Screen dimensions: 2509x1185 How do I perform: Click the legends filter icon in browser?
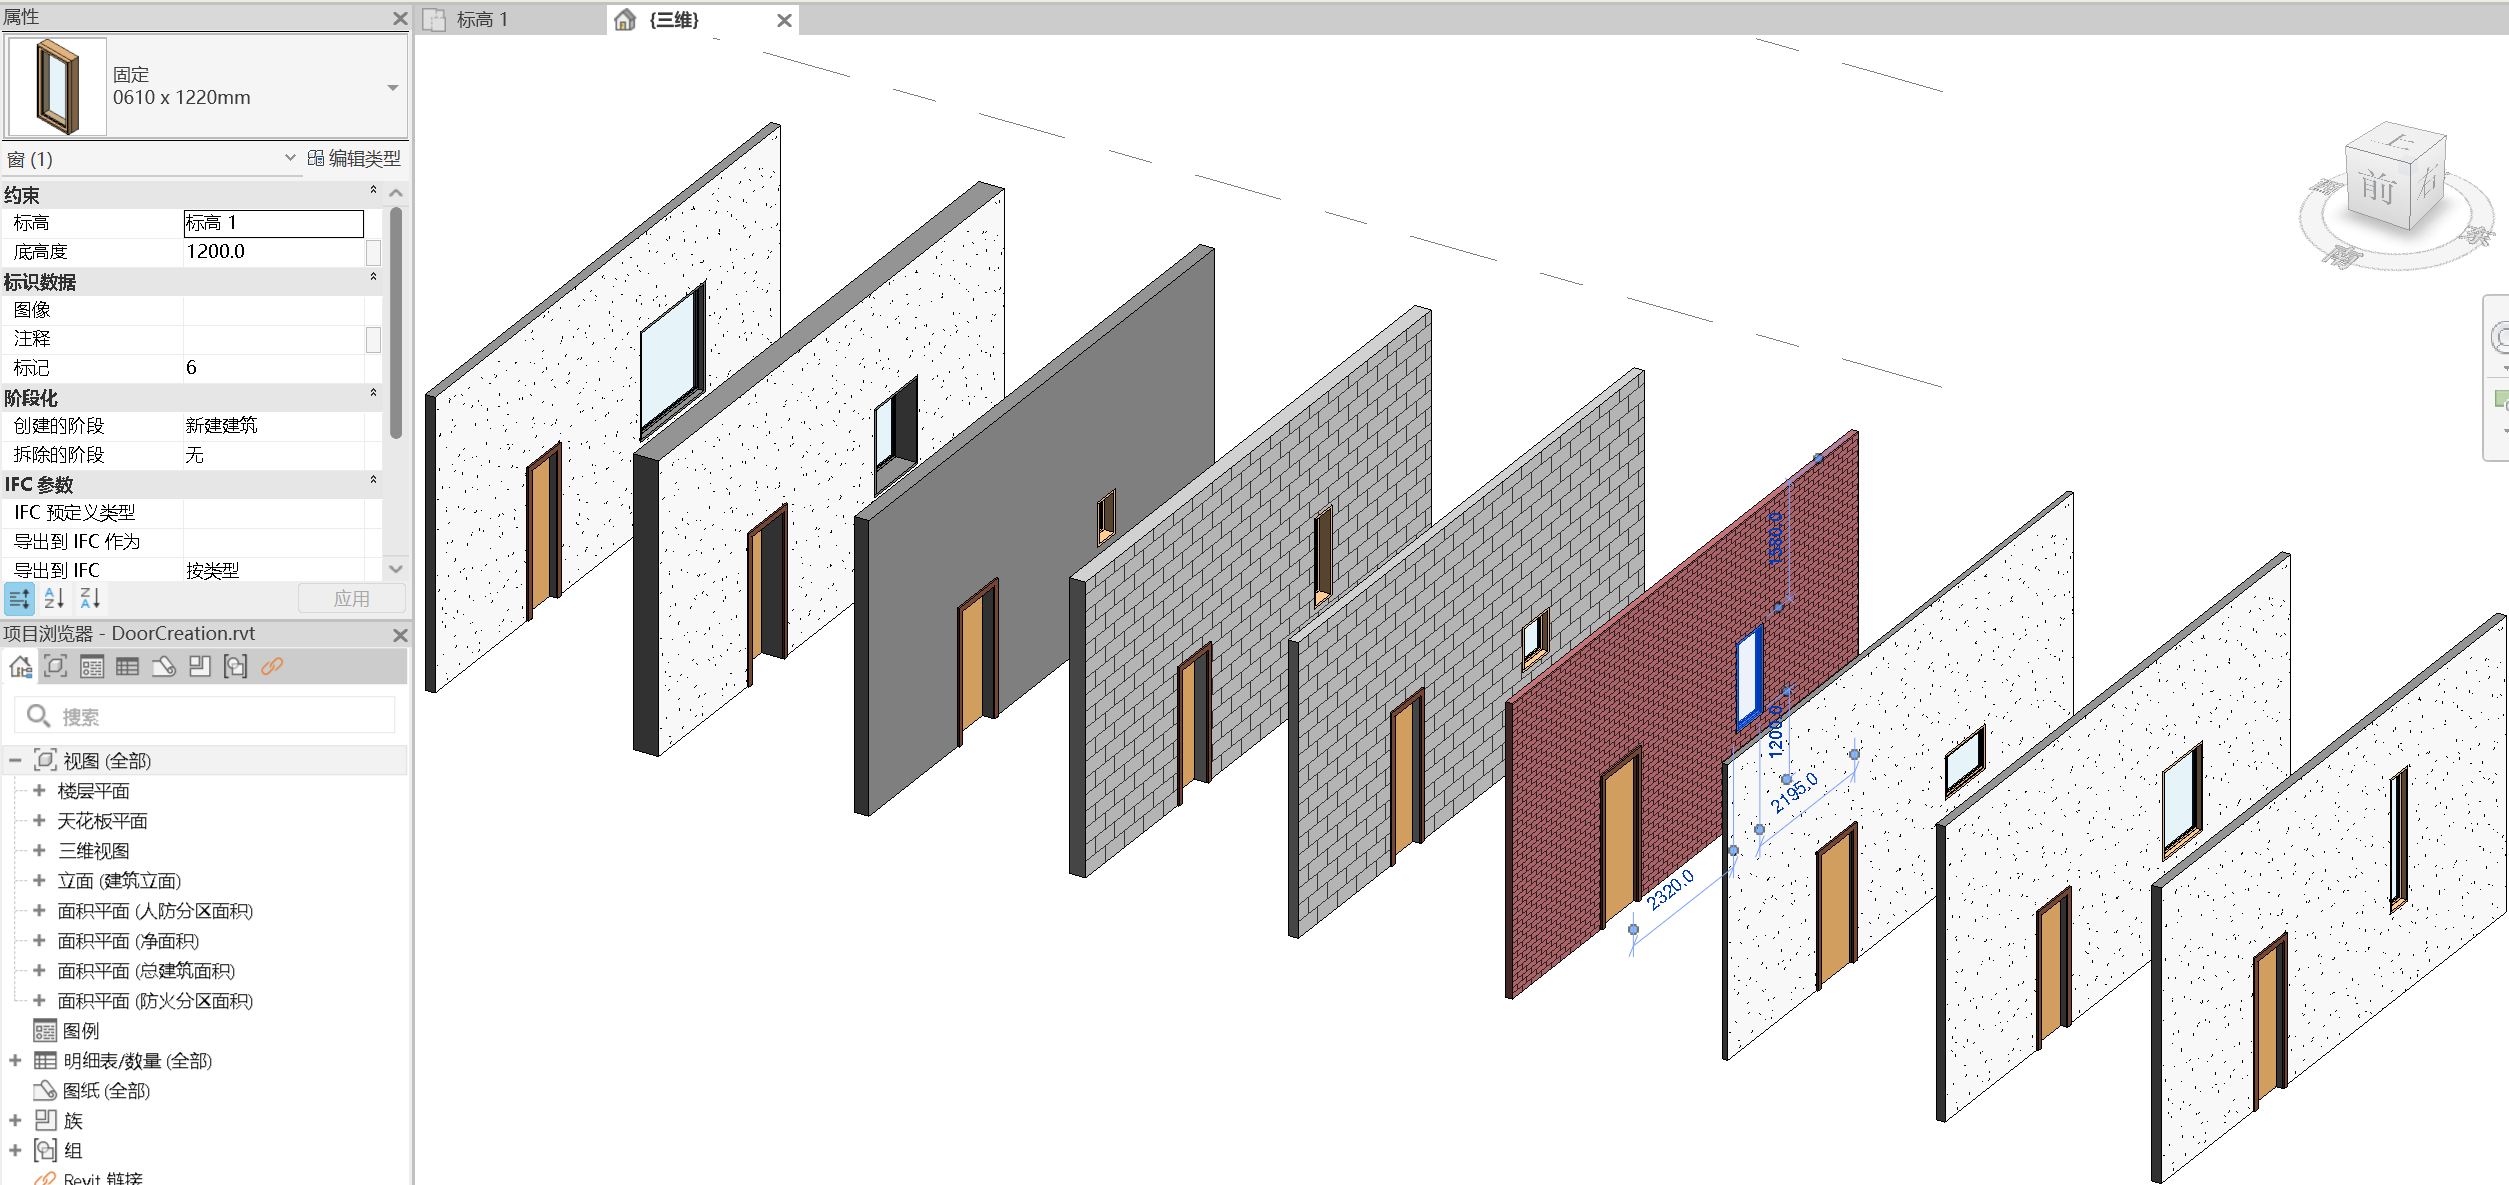point(92,666)
